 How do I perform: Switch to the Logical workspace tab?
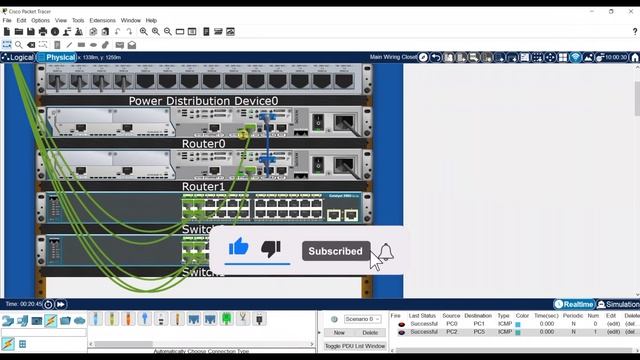(18, 58)
